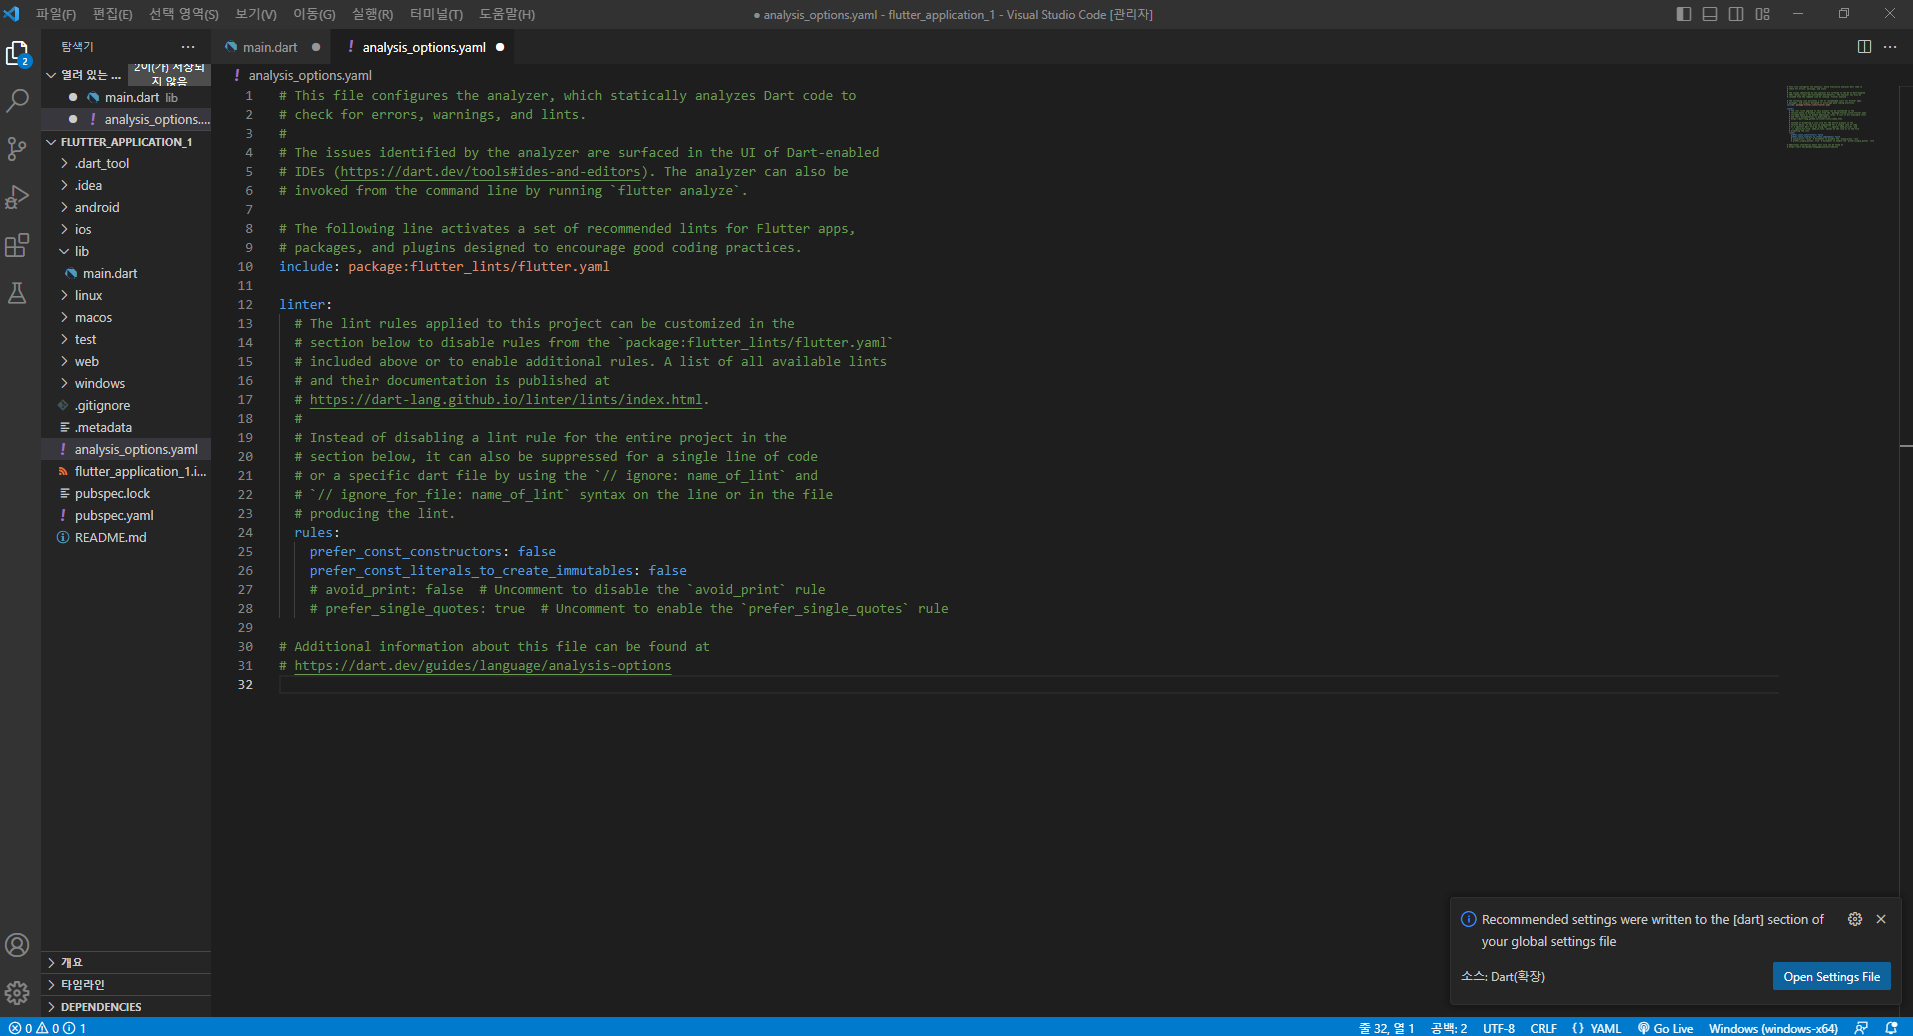Image resolution: width=1913 pixels, height=1036 pixels.
Task: Click CRLF line ending in status bar
Action: pyautogui.click(x=1543, y=1028)
